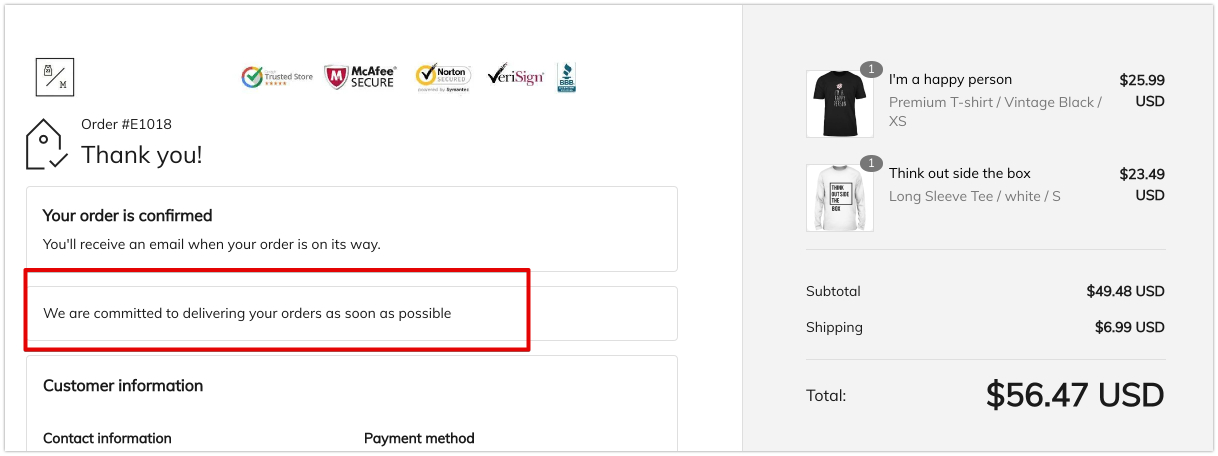This screenshot has height=456, width=1218.
Task: Click the order confirmed house checkmark icon
Action: (x=46, y=145)
